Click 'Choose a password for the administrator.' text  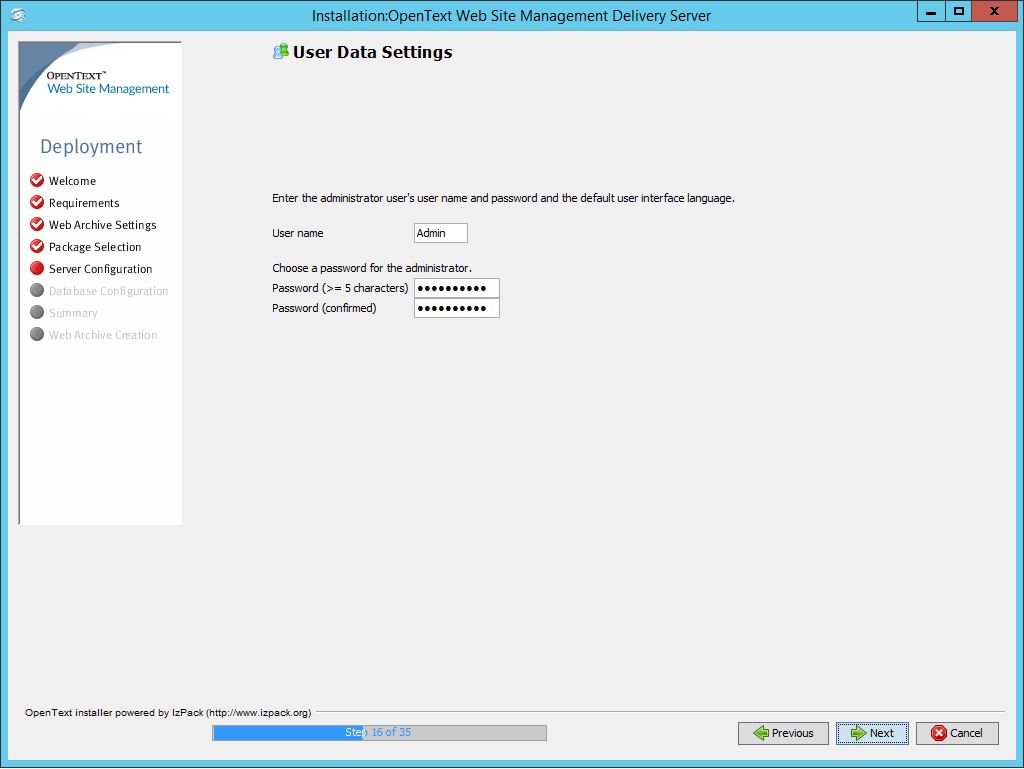coord(372,268)
